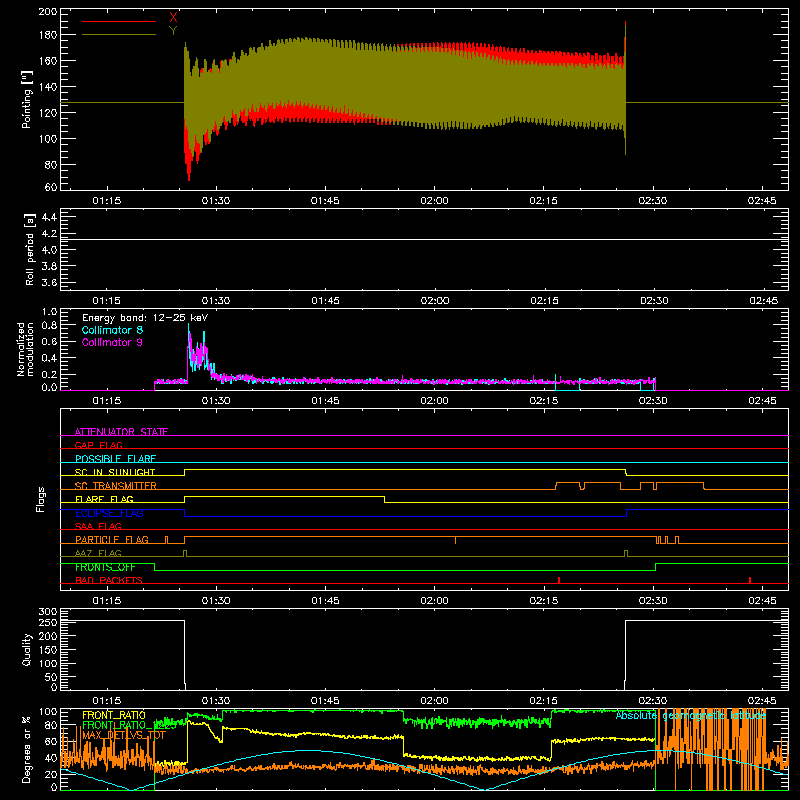This screenshot has width=800, height=800.
Task: Click the Quality axis title
Action: 27,649
